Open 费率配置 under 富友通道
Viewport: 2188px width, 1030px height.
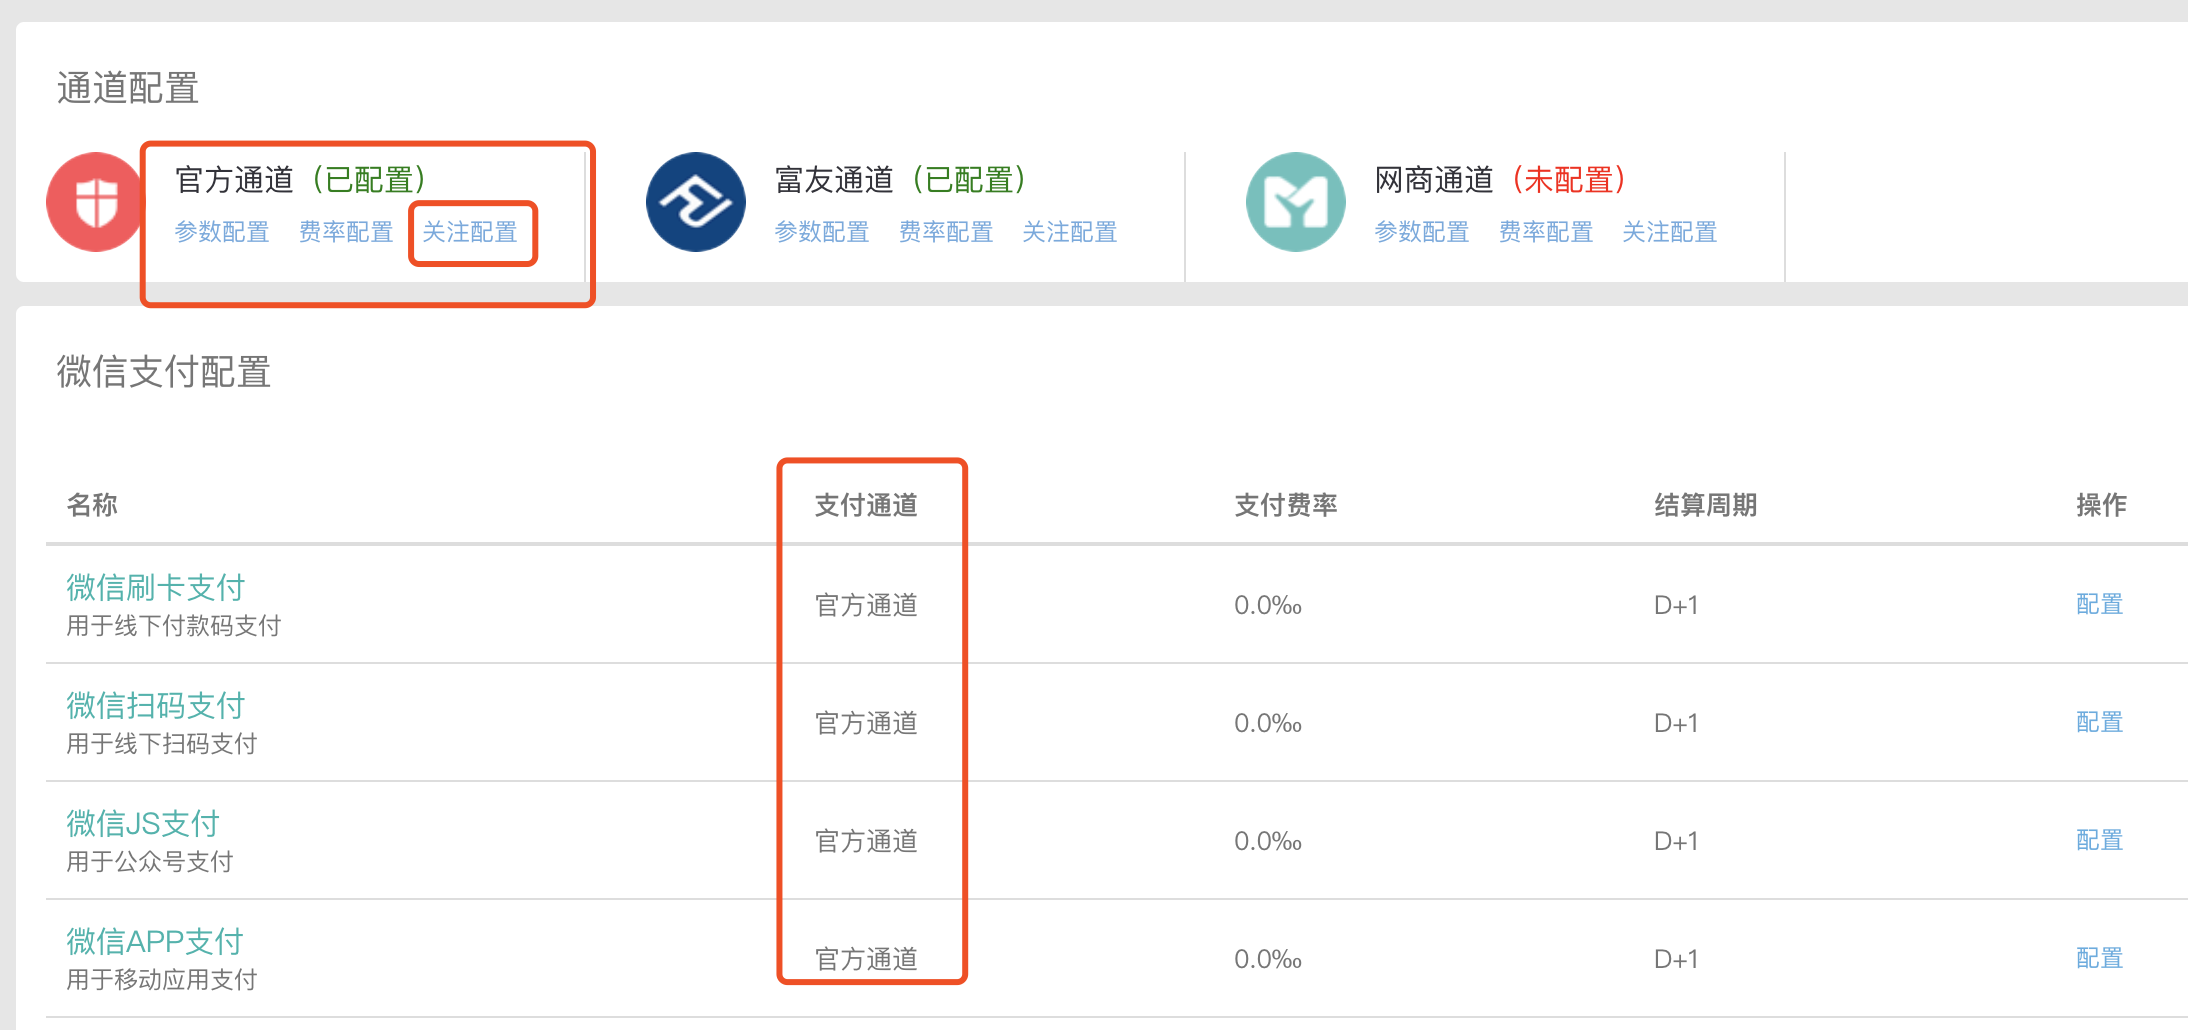pyautogui.click(x=946, y=232)
